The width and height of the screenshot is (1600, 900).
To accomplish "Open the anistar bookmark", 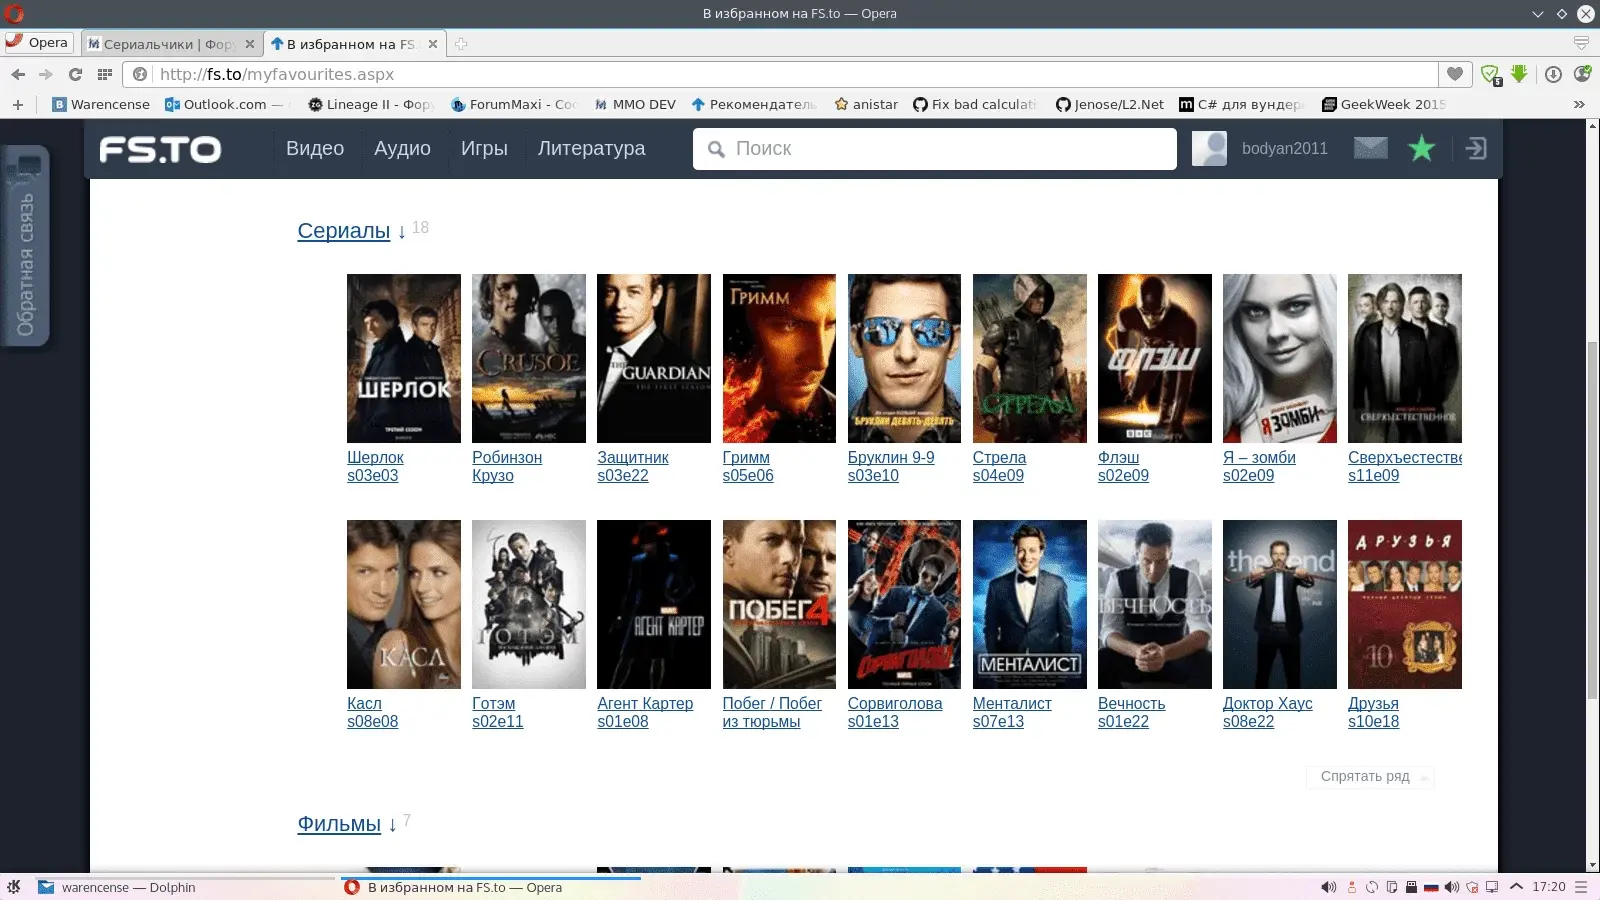I will [x=866, y=104].
